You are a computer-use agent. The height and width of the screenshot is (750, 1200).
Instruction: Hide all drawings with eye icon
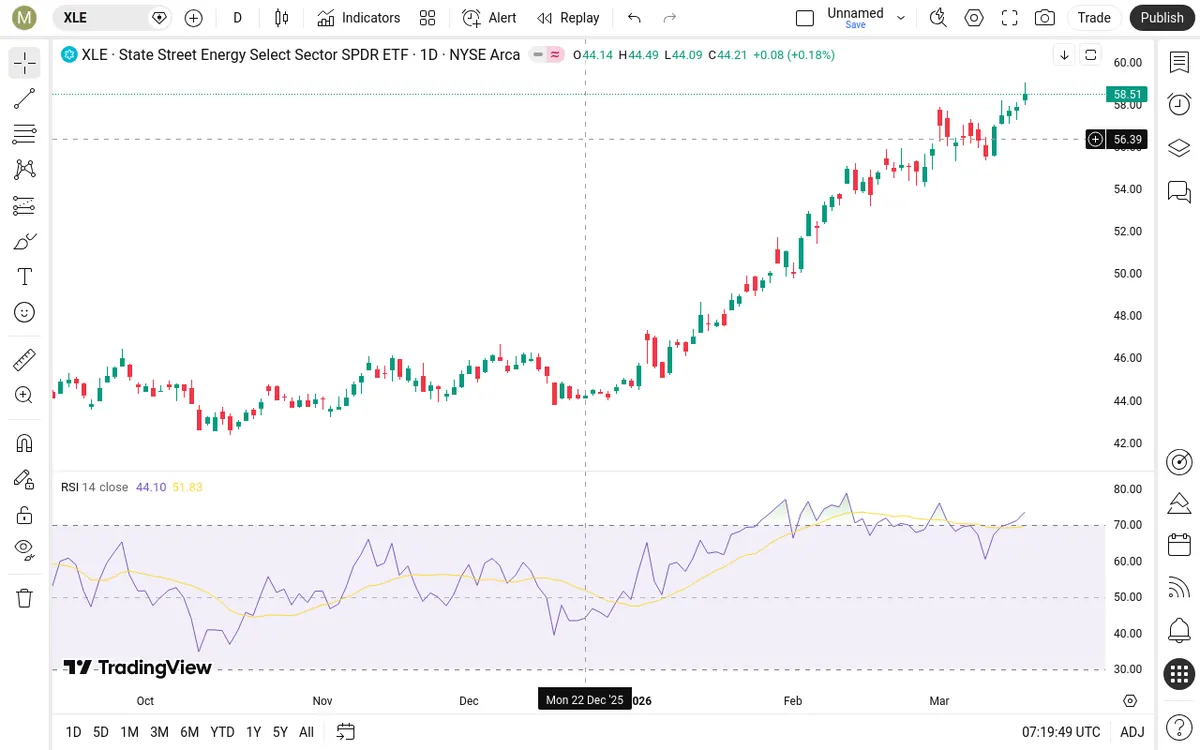tap(25, 549)
